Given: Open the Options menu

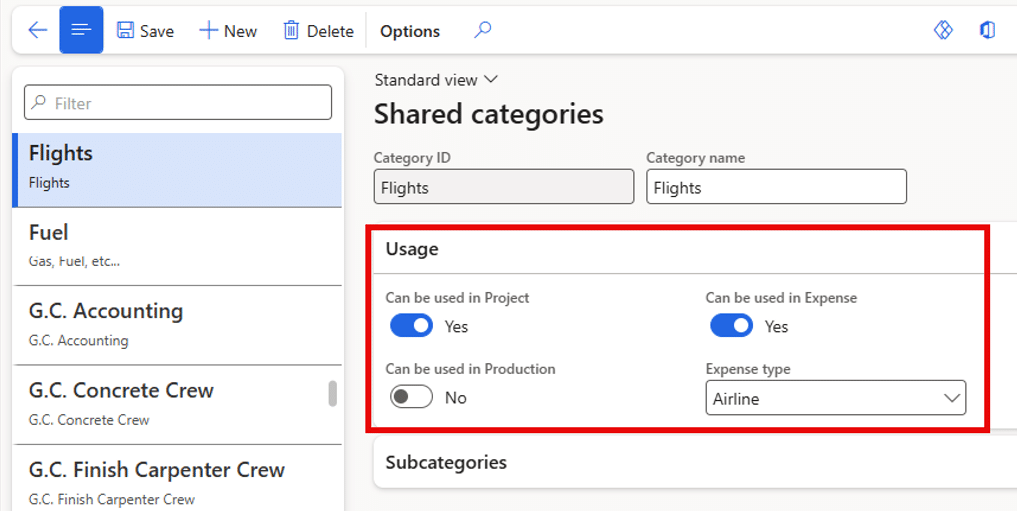Looking at the screenshot, I should [410, 31].
